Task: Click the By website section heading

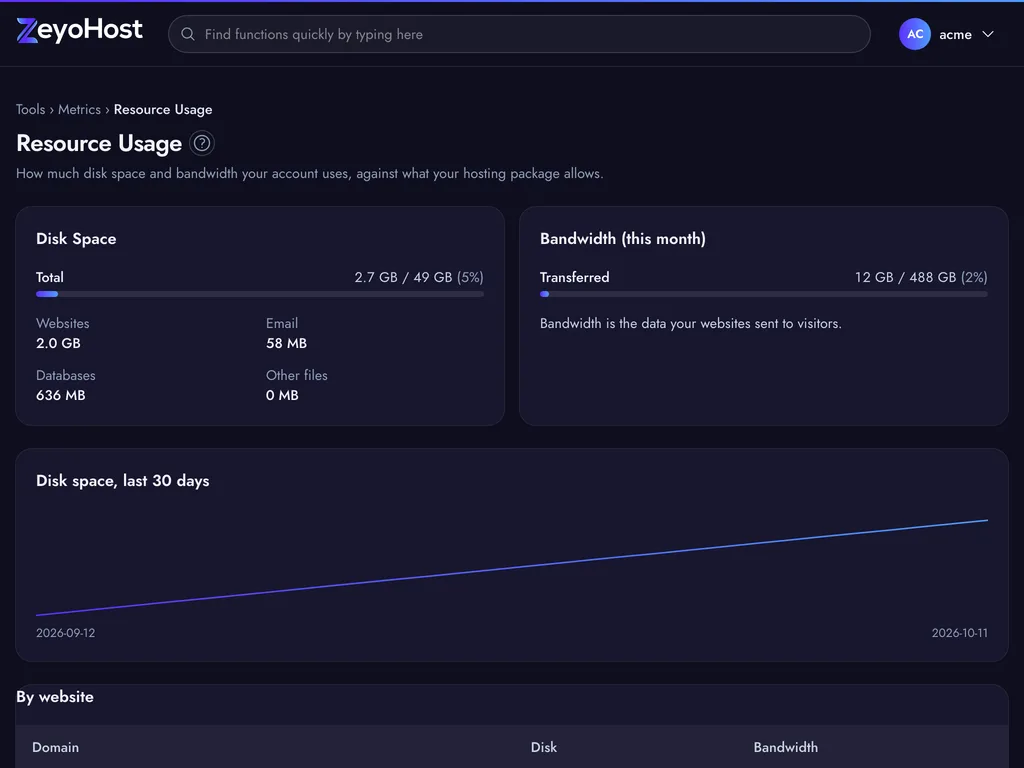Action: point(55,697)
